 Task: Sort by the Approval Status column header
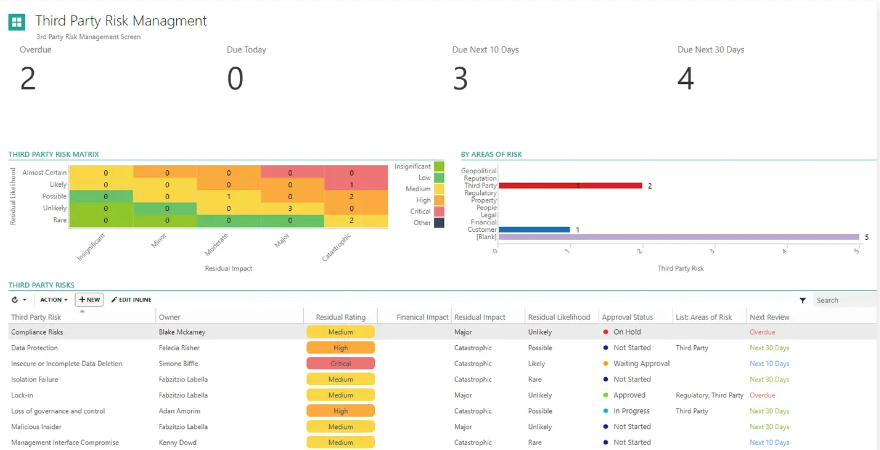point(627,317)
